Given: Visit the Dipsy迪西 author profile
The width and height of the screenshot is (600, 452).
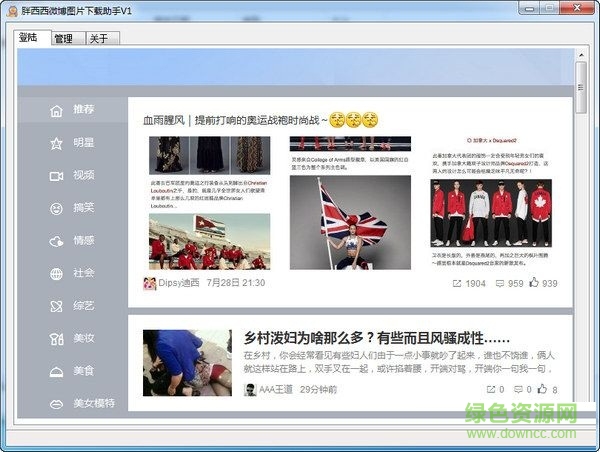Looking at the screenshot, I should (179, 283).
